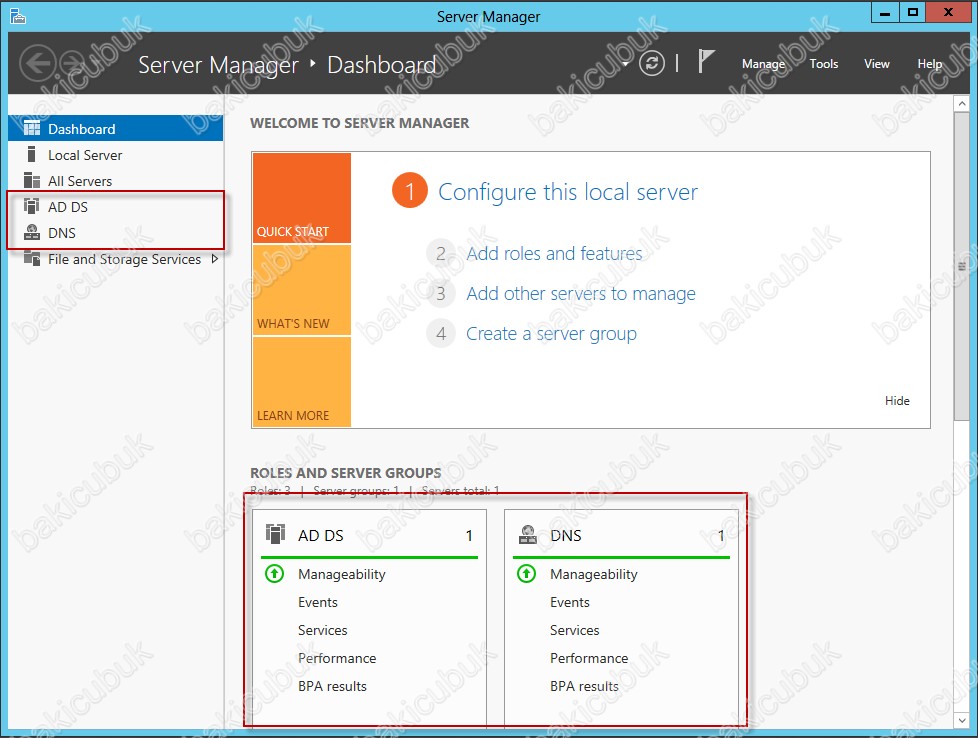Click the DNS sidebar icon
This screenshot has height=738, width=978.
coord(32,232)
